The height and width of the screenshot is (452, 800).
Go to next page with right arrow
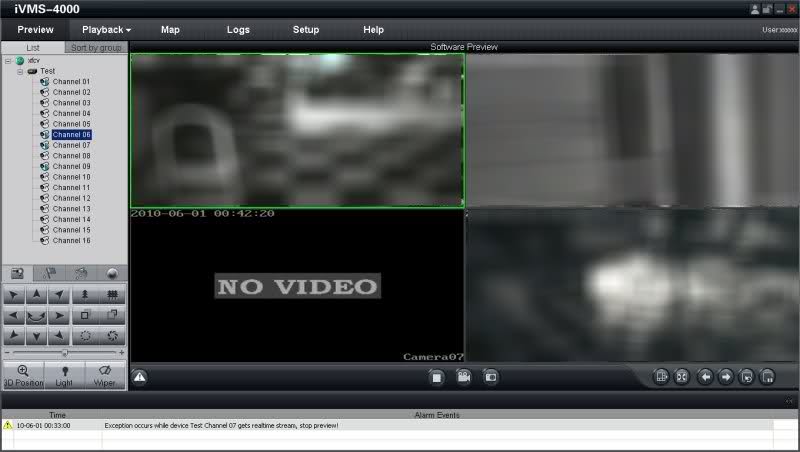725,377
